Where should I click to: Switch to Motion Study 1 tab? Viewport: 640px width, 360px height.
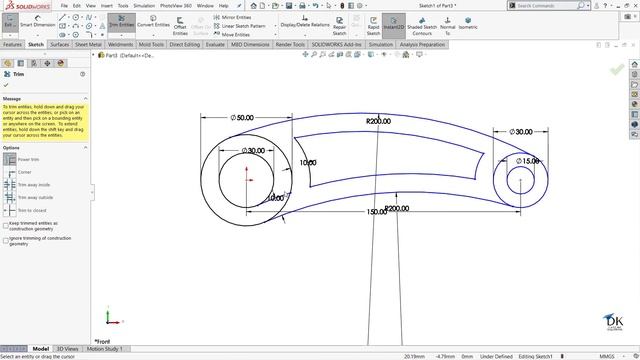(104, 349)
